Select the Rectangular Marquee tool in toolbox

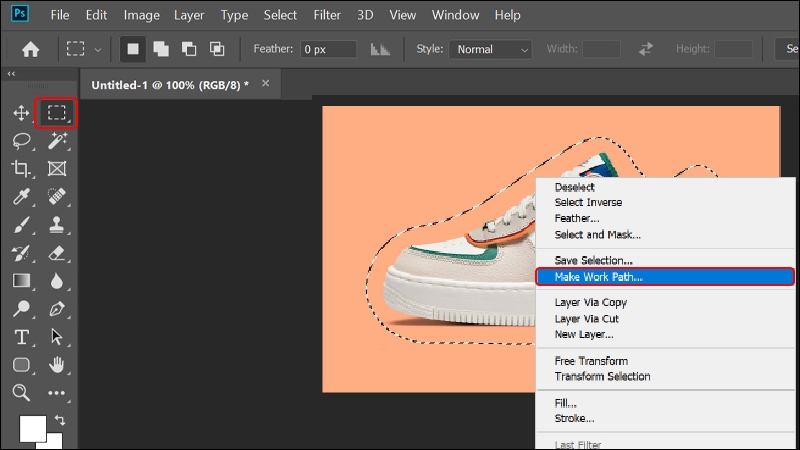(x=56, y=113)
